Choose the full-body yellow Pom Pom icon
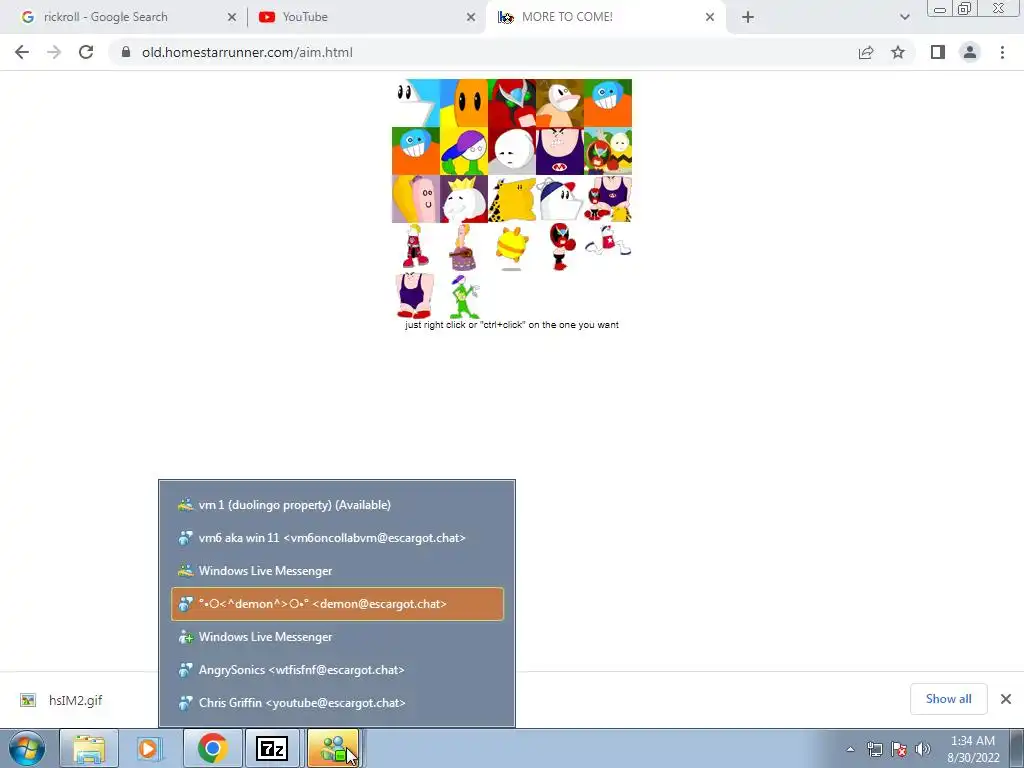The image size is (1024, 768). tap(512, 247)
